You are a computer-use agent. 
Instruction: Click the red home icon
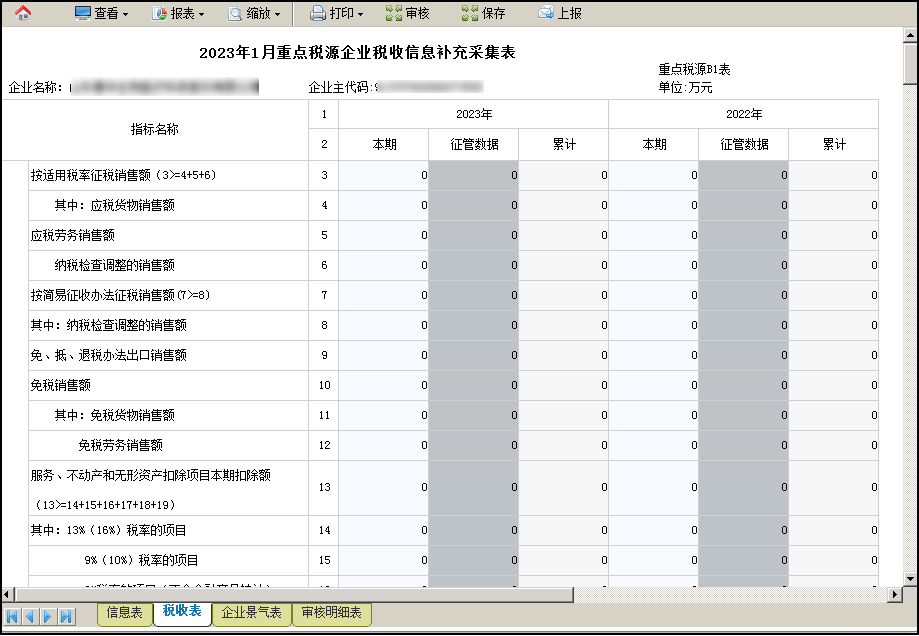tap(23, 13)
